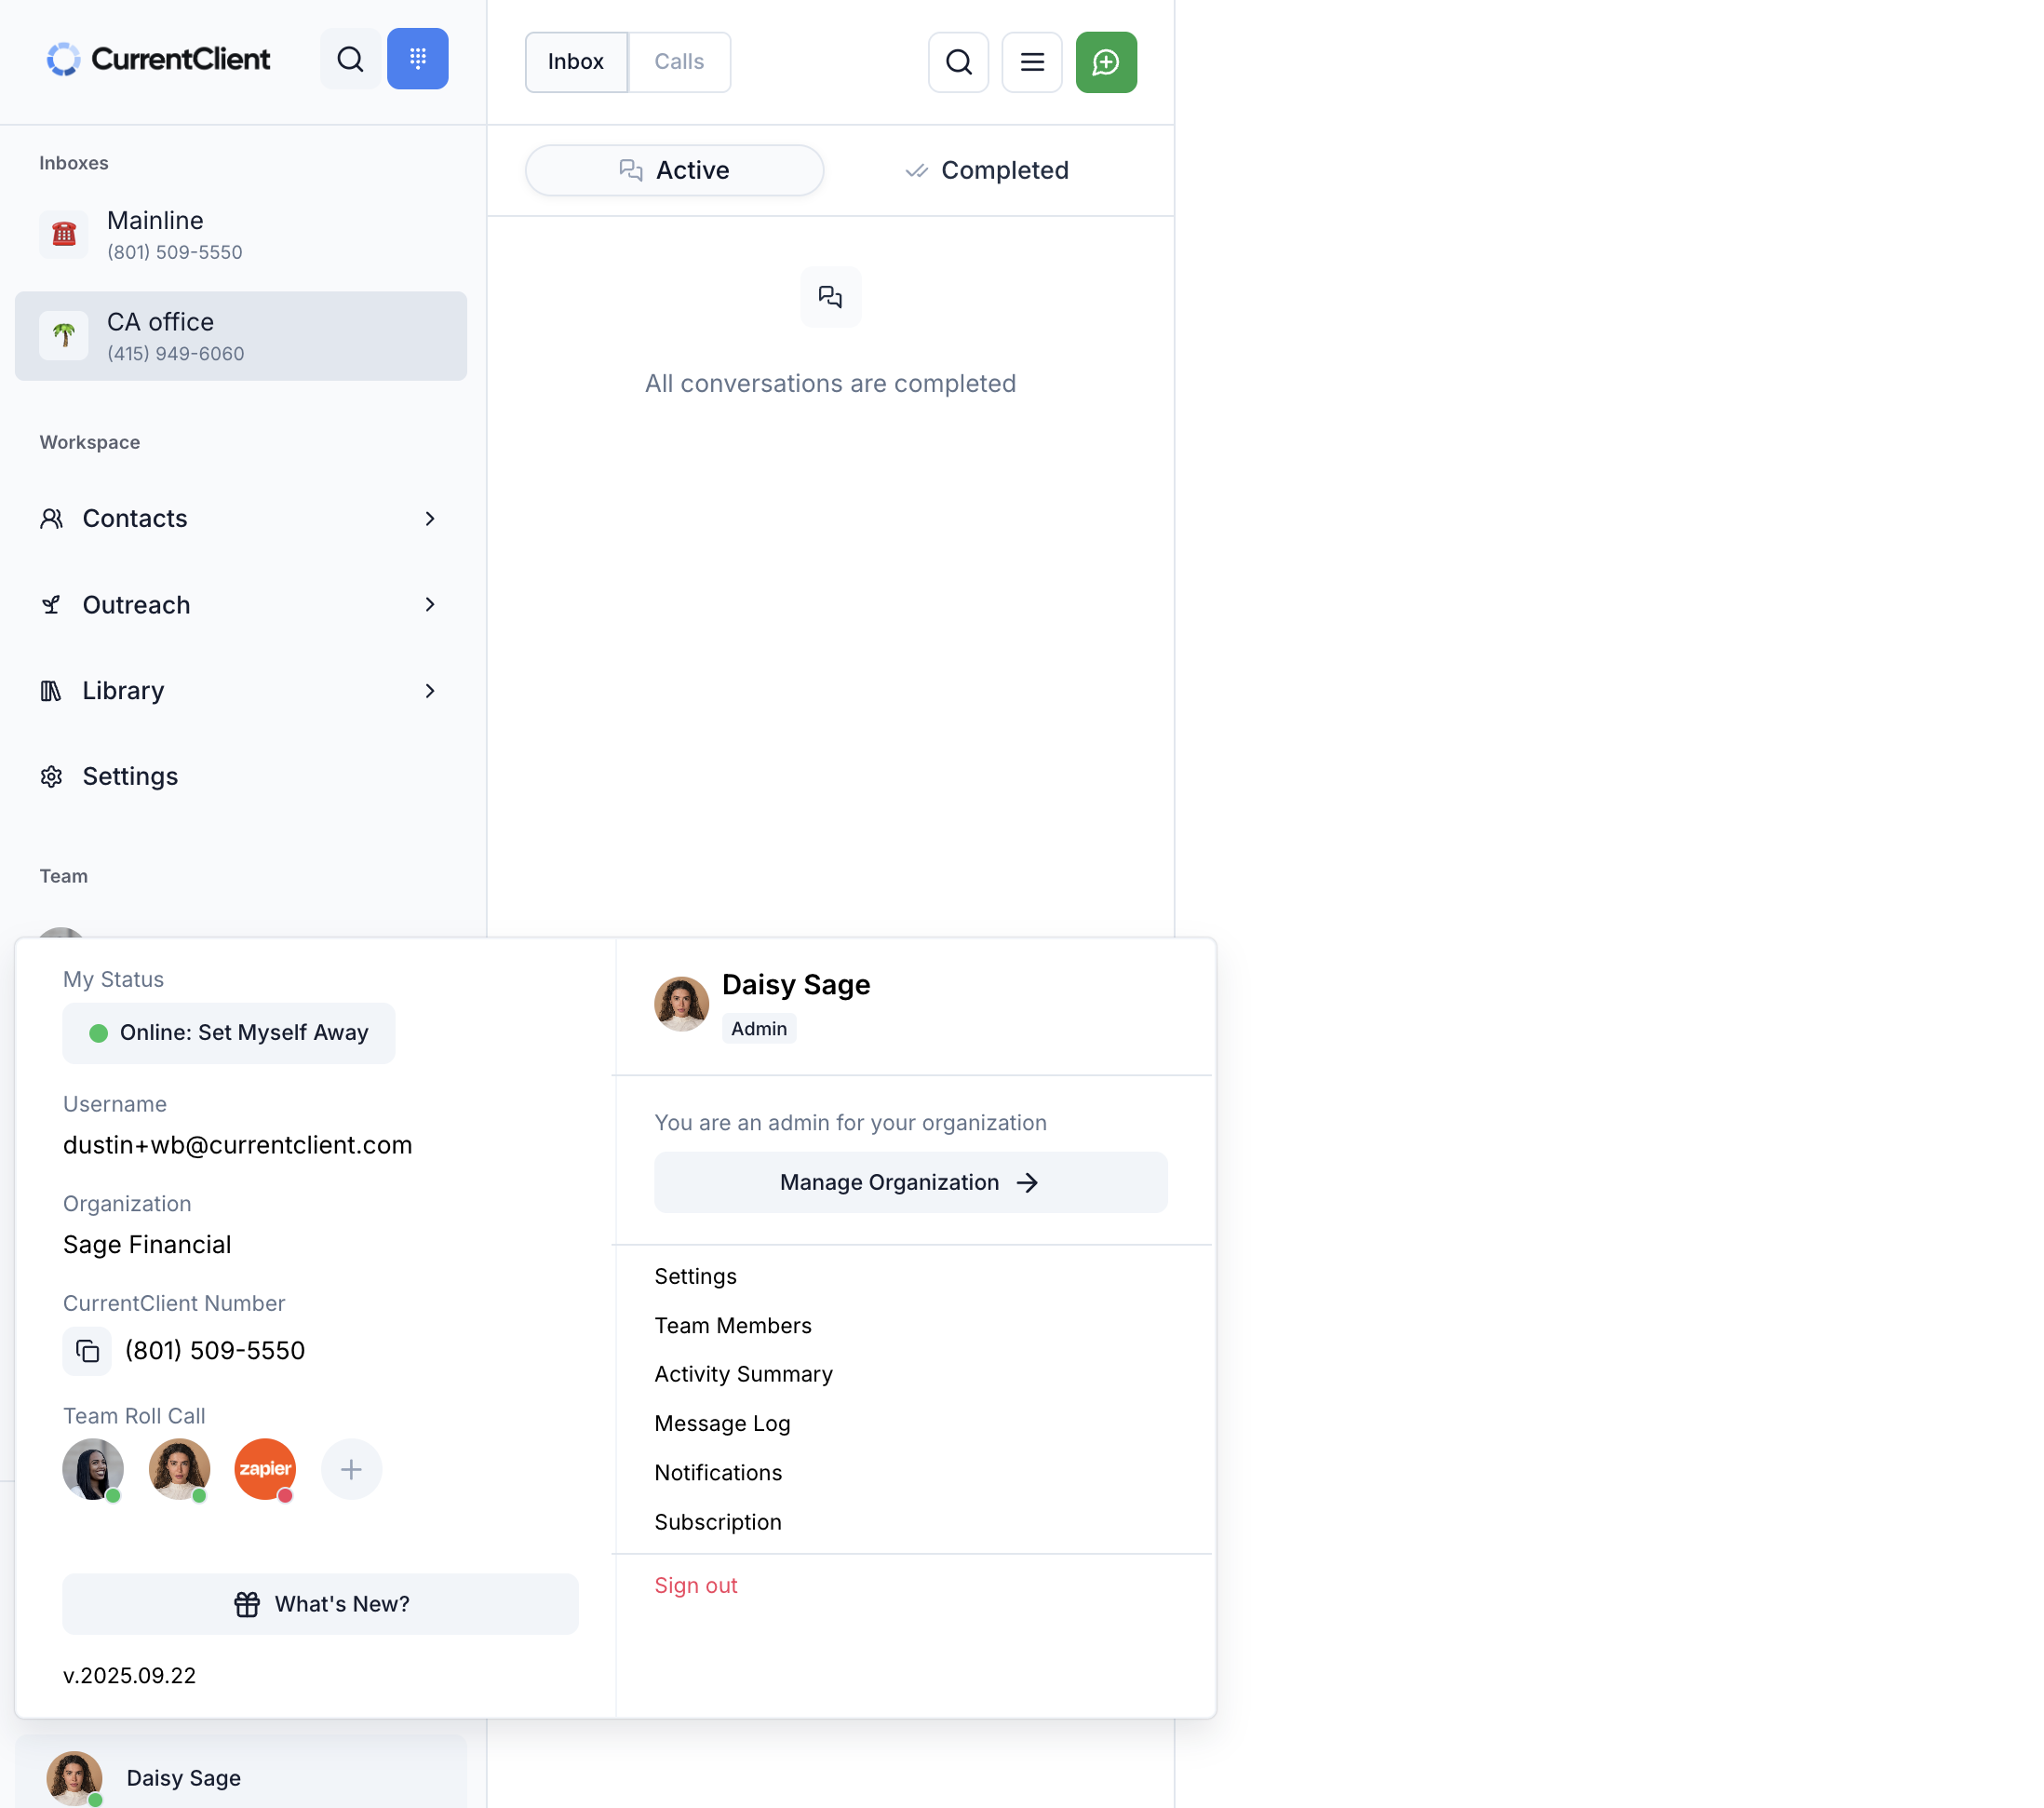
Task: Switch to the Calls tab
Action: pos(679,62)
